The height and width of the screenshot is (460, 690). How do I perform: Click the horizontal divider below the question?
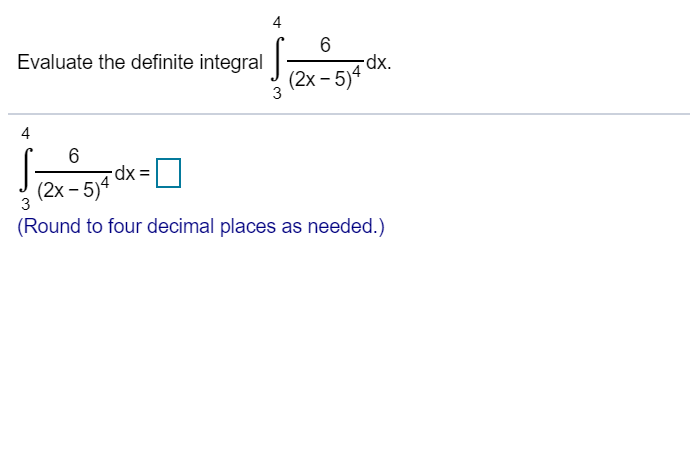coord(345,114)
